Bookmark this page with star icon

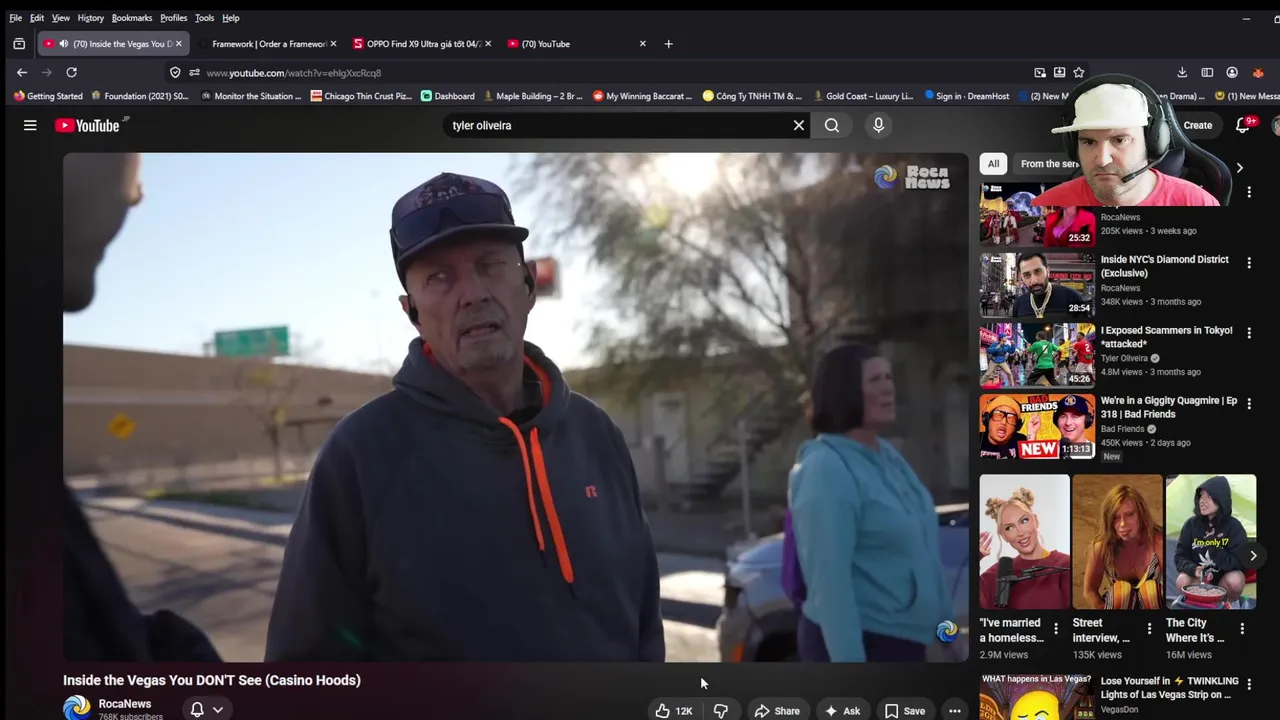click(x=1078, y=72)
